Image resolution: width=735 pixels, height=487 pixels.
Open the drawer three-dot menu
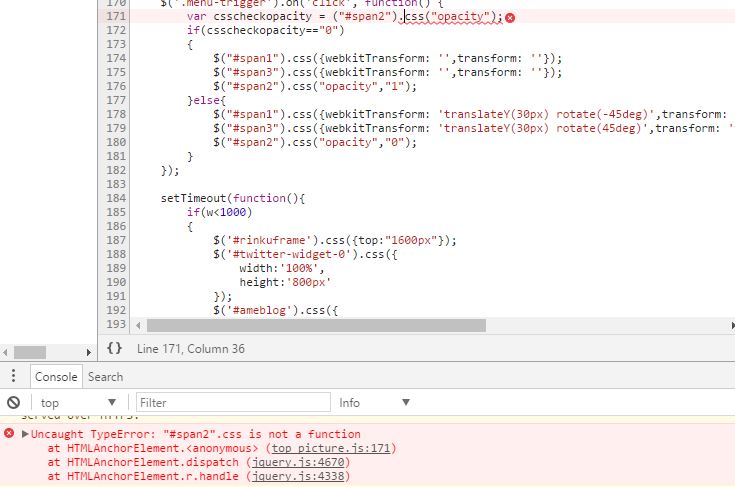13,377
